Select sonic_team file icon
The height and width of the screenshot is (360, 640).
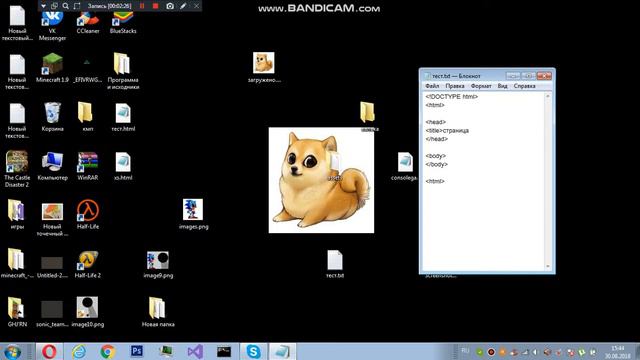(52, 314)
